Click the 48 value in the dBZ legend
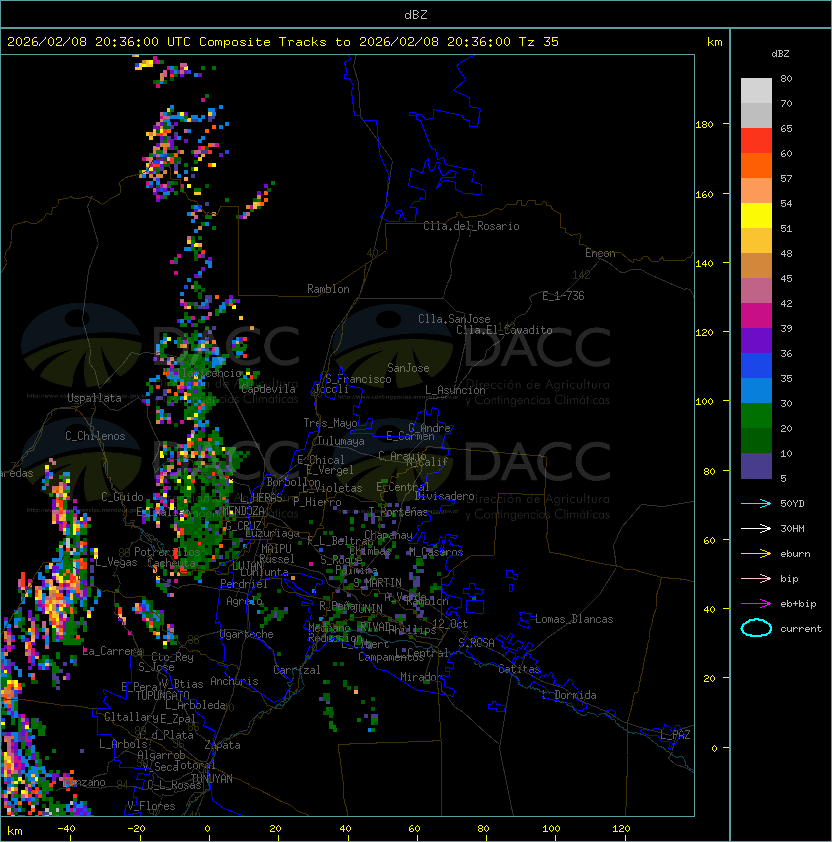832x842 pixels. pyautogui.click(x=786, y=253)
